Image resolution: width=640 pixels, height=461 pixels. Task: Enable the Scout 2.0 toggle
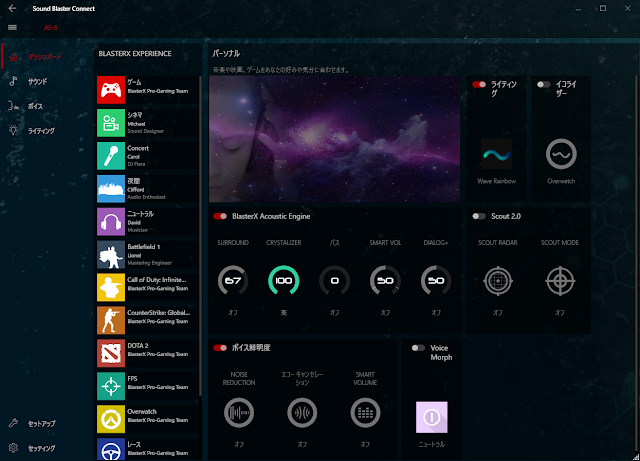(x=479, y=216)
